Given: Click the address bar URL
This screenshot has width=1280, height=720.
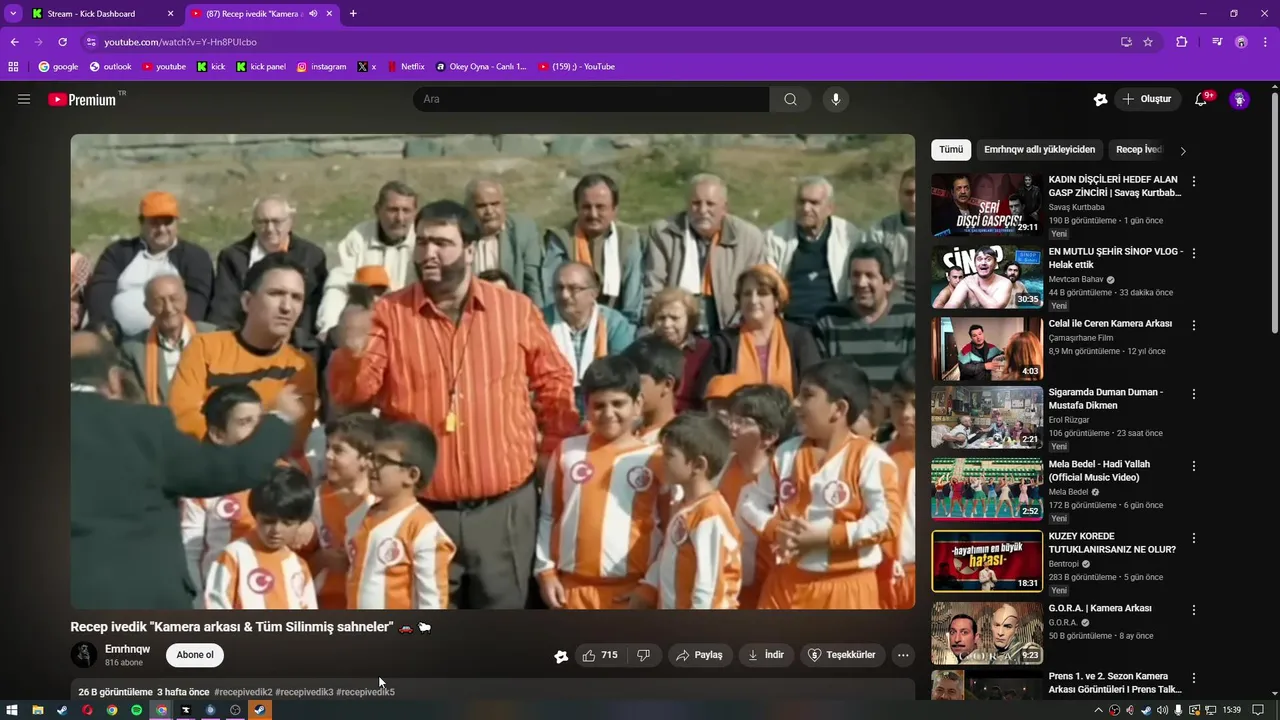Looking at the screenshot, I should point(180,42).
